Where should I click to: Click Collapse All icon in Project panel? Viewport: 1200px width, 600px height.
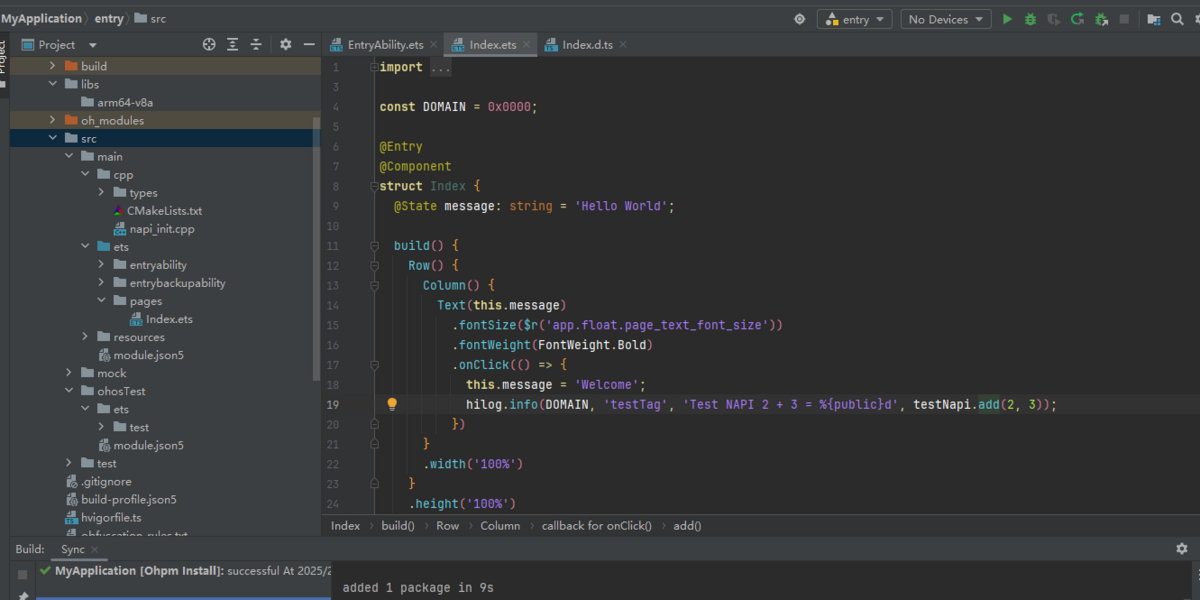click(x=256, y=45)
